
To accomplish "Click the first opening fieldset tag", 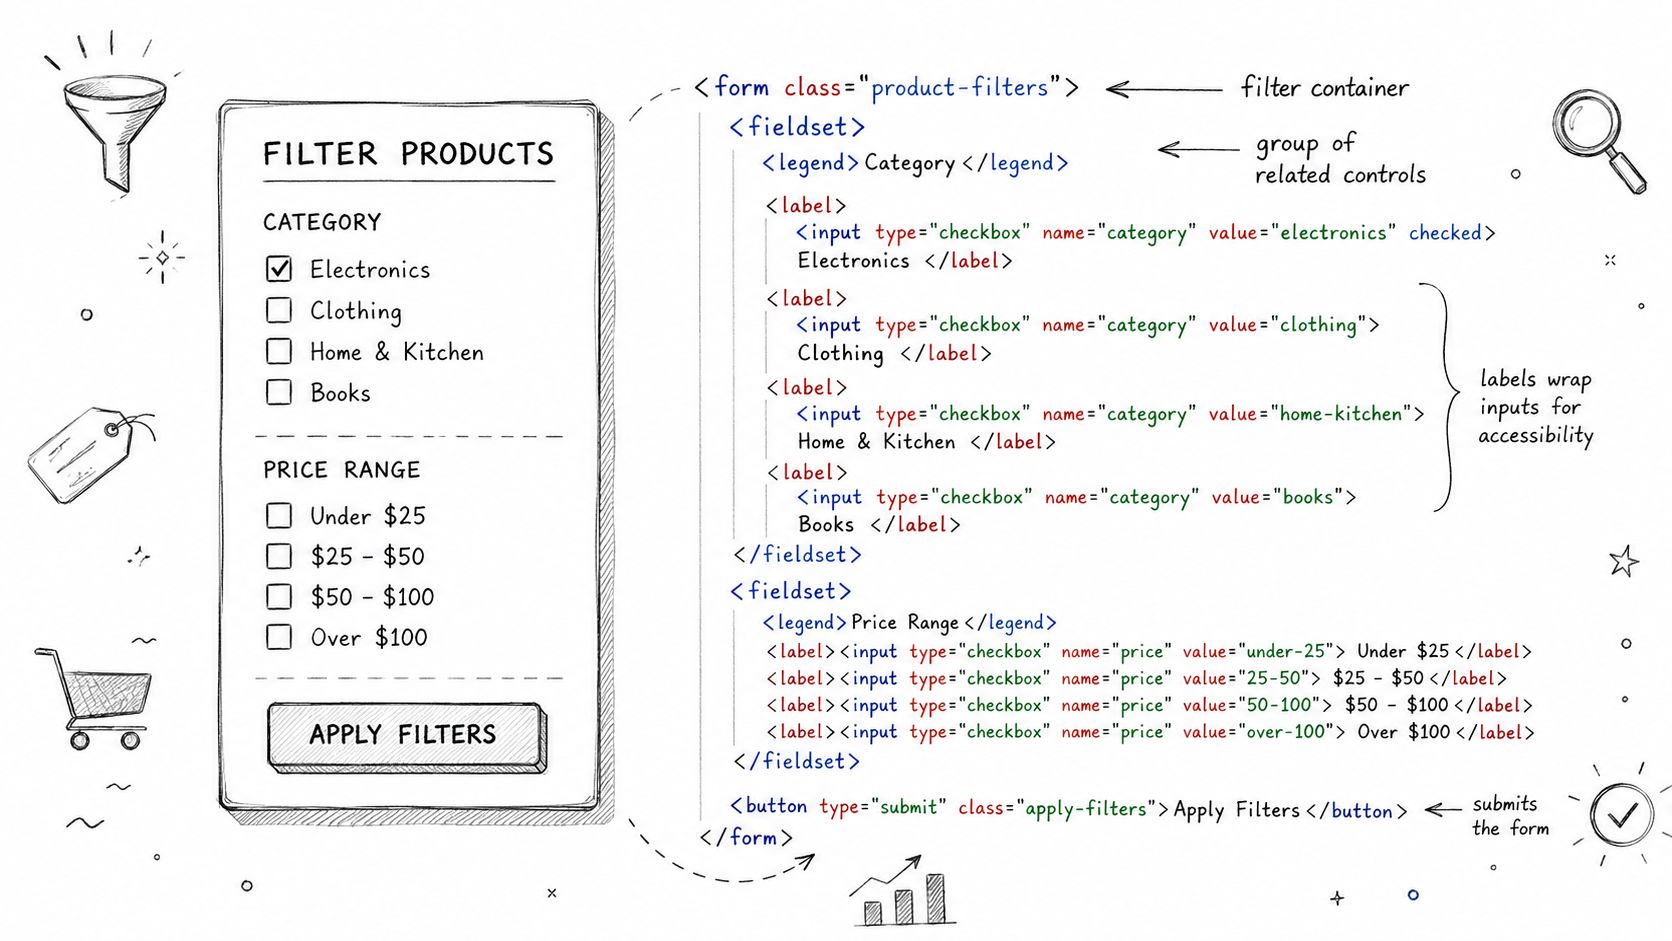I will [797, 127].
